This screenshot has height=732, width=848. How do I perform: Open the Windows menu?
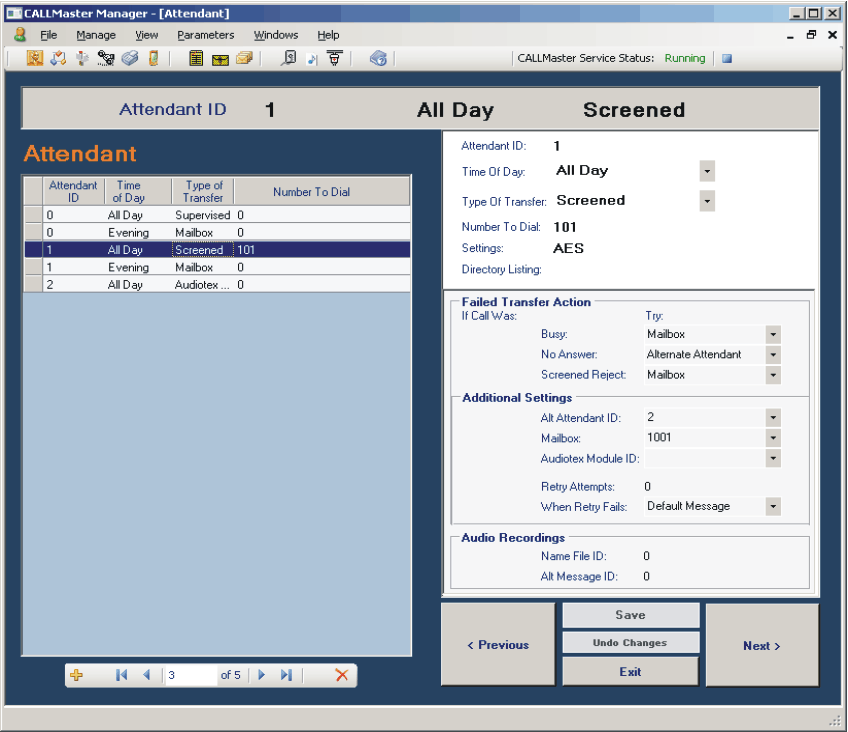(276, 35)
